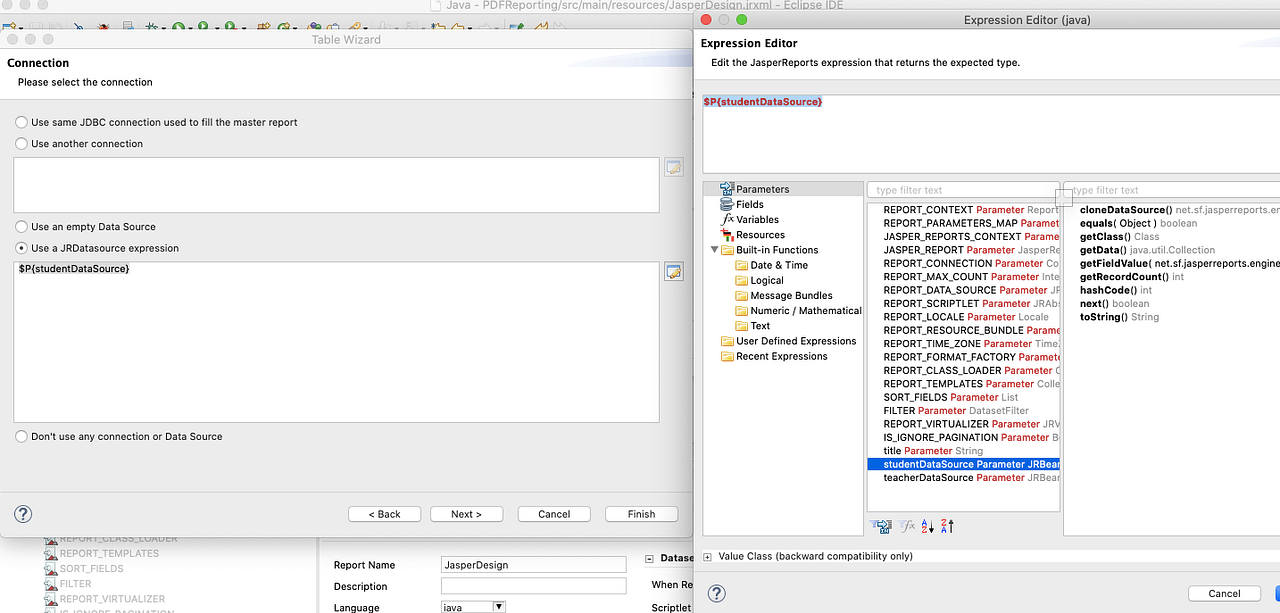Viewport: 1280px width, 613px height.
Task: Sort the parameter list Z to A
Action: 948,525
